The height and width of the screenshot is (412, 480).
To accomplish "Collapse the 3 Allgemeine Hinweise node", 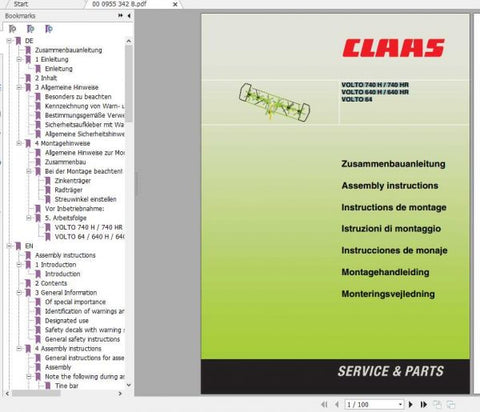I will click(19, 87).
